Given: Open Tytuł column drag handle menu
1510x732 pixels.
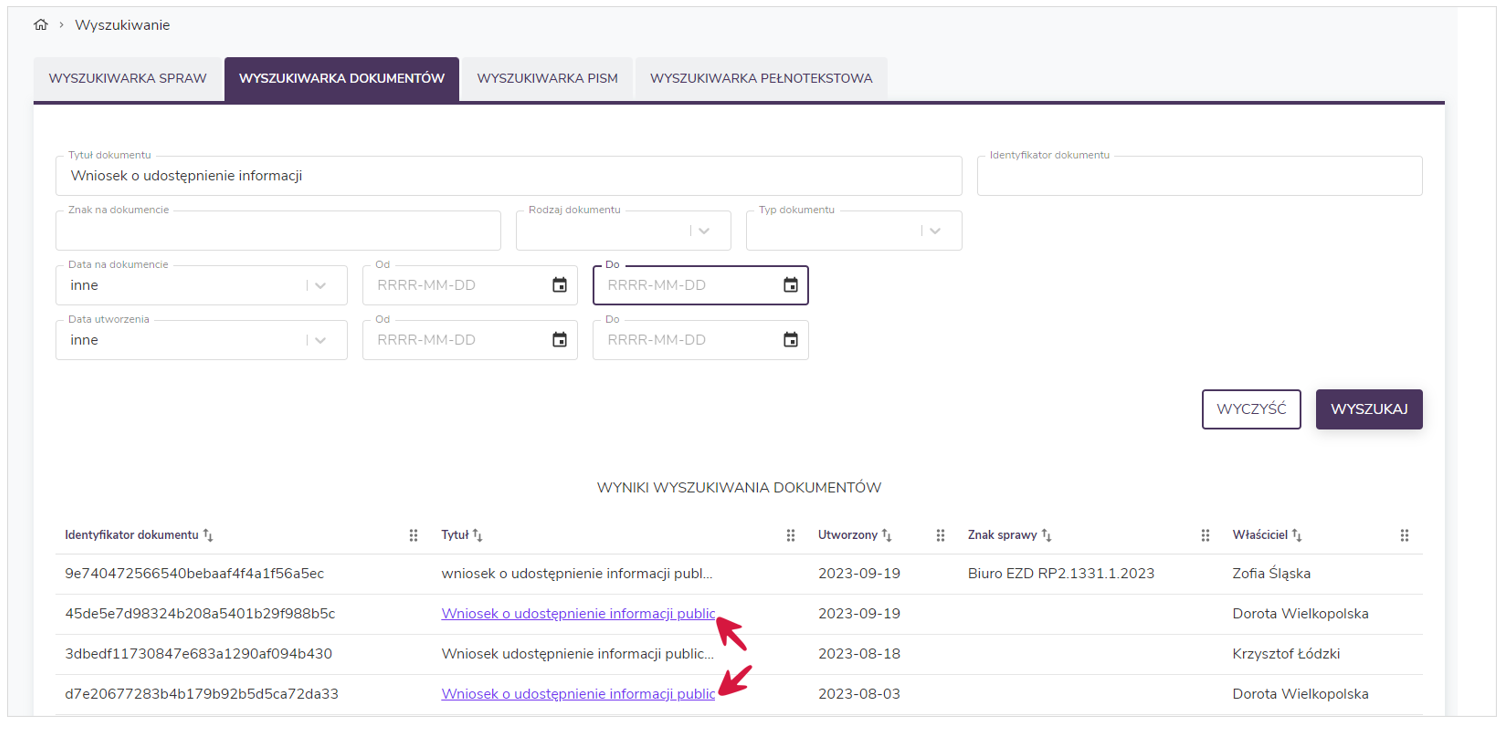Looking at the screenshot, I should 790,536.
